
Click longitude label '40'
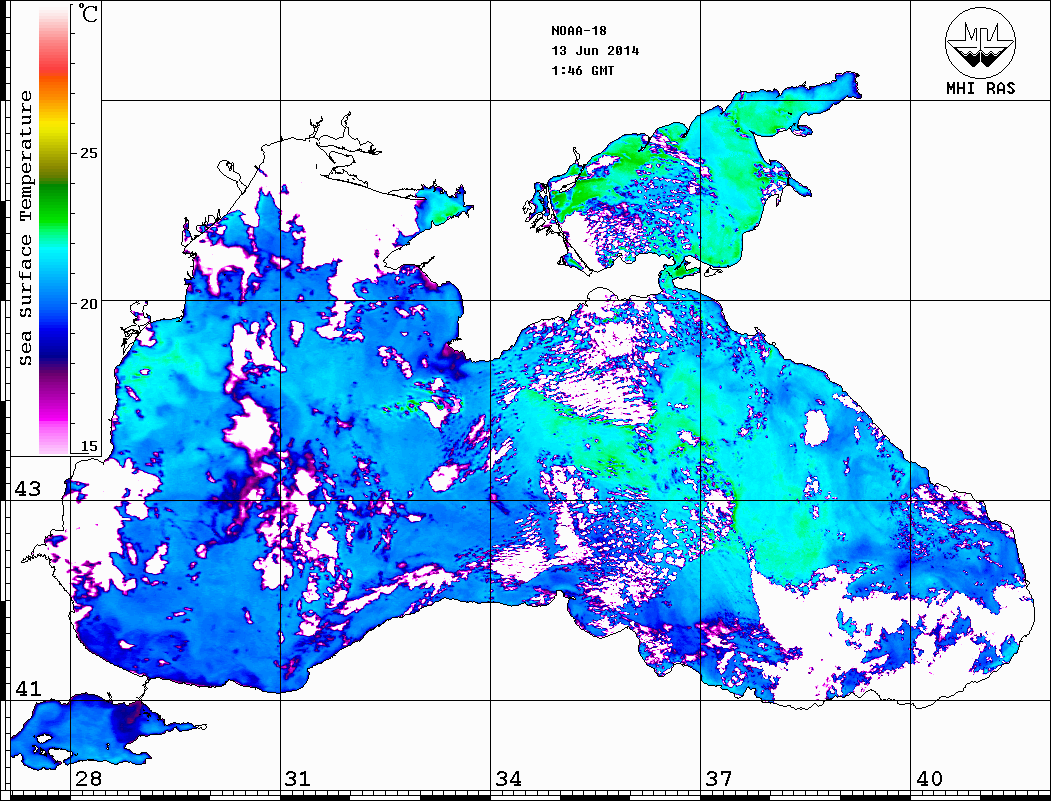[x=929, y=778]
